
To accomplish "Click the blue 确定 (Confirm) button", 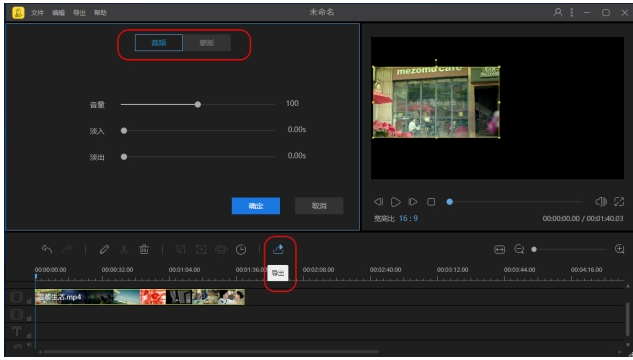I will point(256,206).
